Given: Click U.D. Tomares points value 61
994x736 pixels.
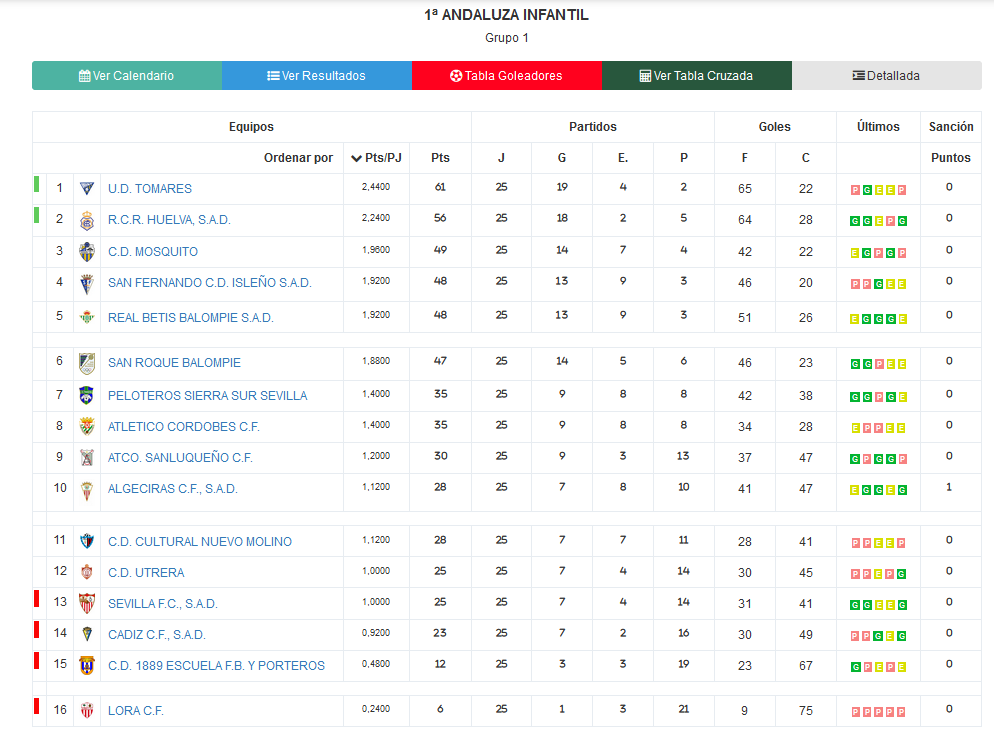Looking at the screenshot, I should [x=440, y=187].
